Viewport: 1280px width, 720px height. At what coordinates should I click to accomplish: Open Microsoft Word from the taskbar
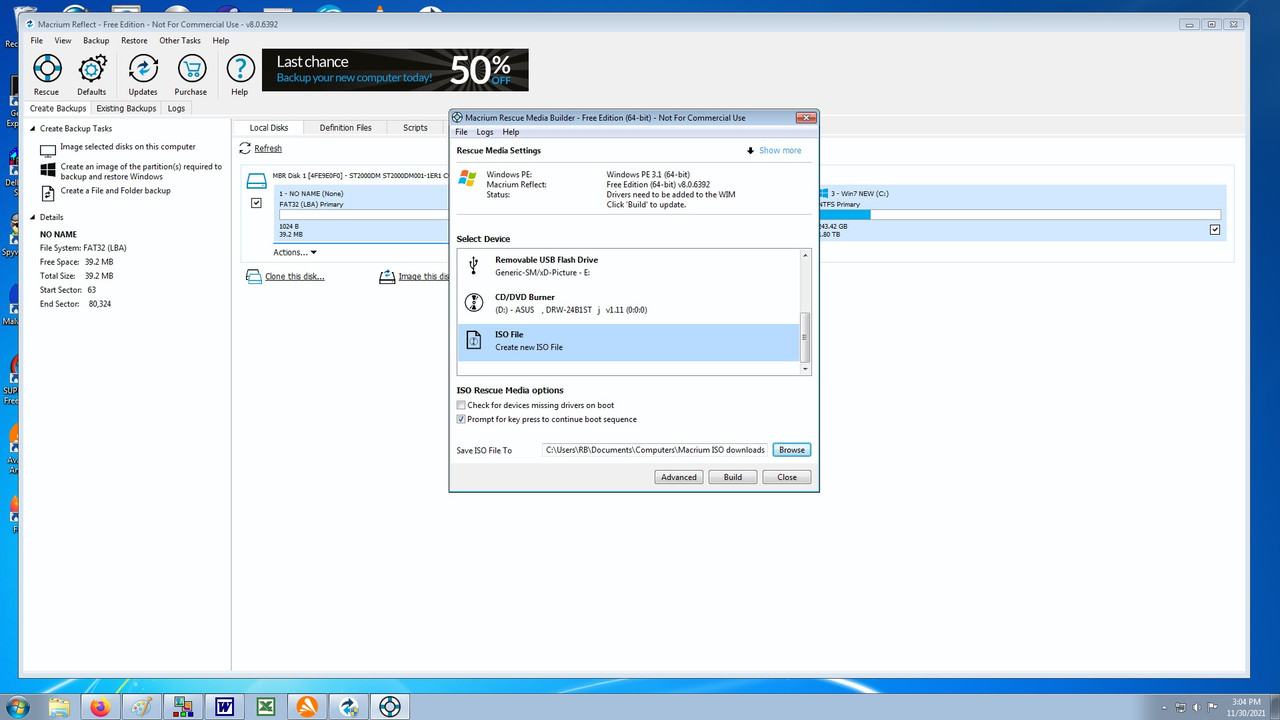[224, 707]
